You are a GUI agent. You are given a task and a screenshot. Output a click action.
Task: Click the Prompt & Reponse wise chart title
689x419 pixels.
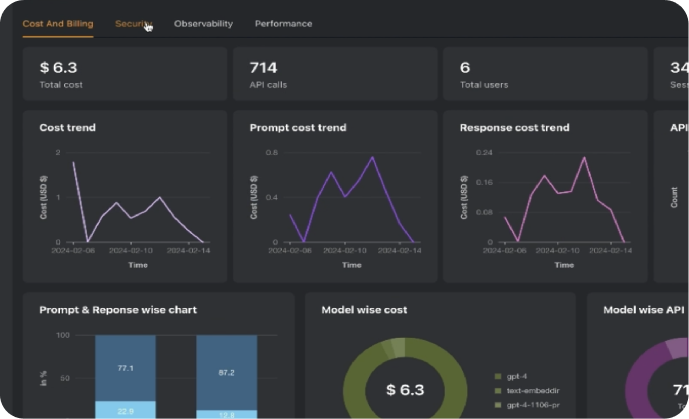(x=118, y=310)
